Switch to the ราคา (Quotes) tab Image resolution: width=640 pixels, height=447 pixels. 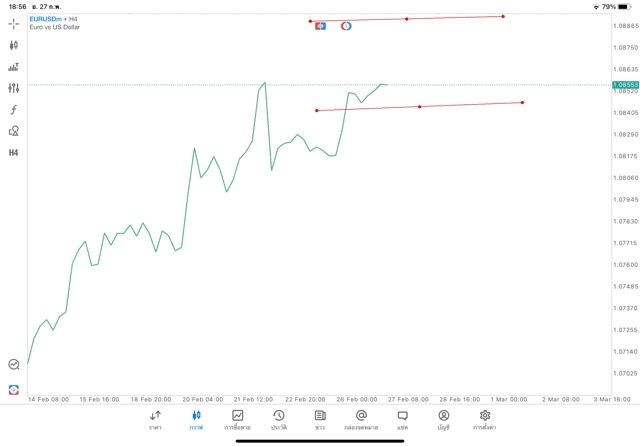pos(155,419)
